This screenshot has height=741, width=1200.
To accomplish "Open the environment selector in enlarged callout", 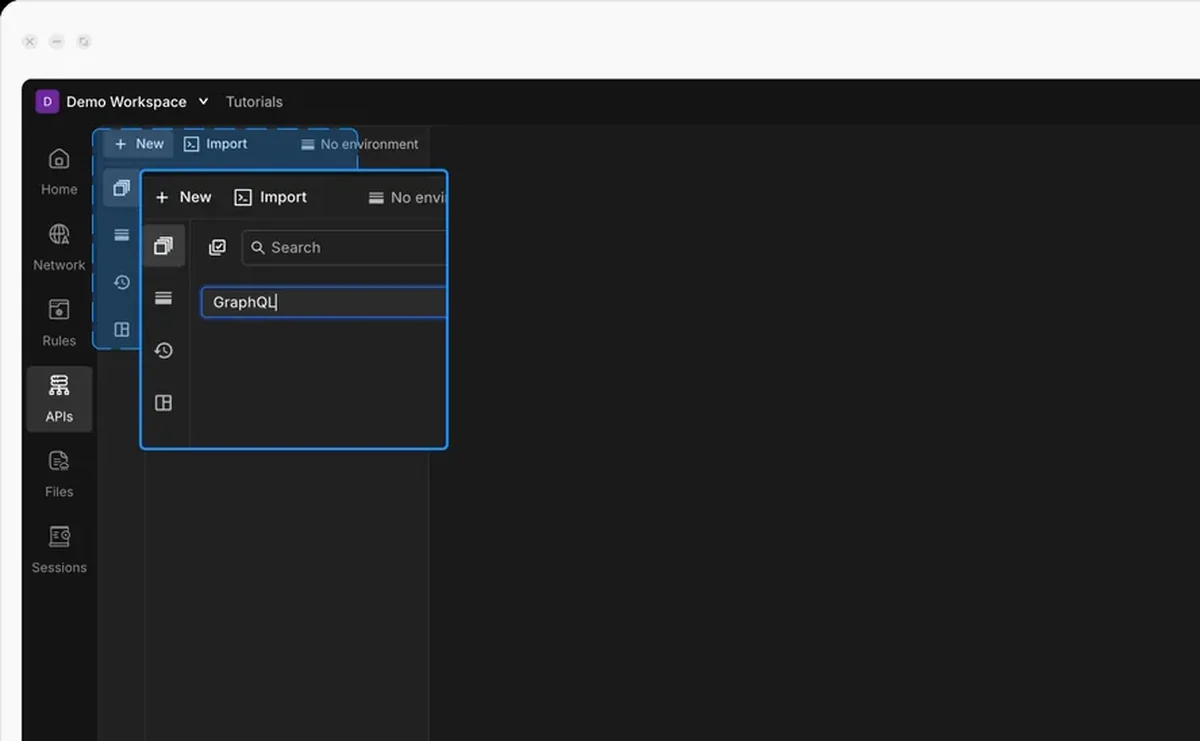I will tap(407, 197).
